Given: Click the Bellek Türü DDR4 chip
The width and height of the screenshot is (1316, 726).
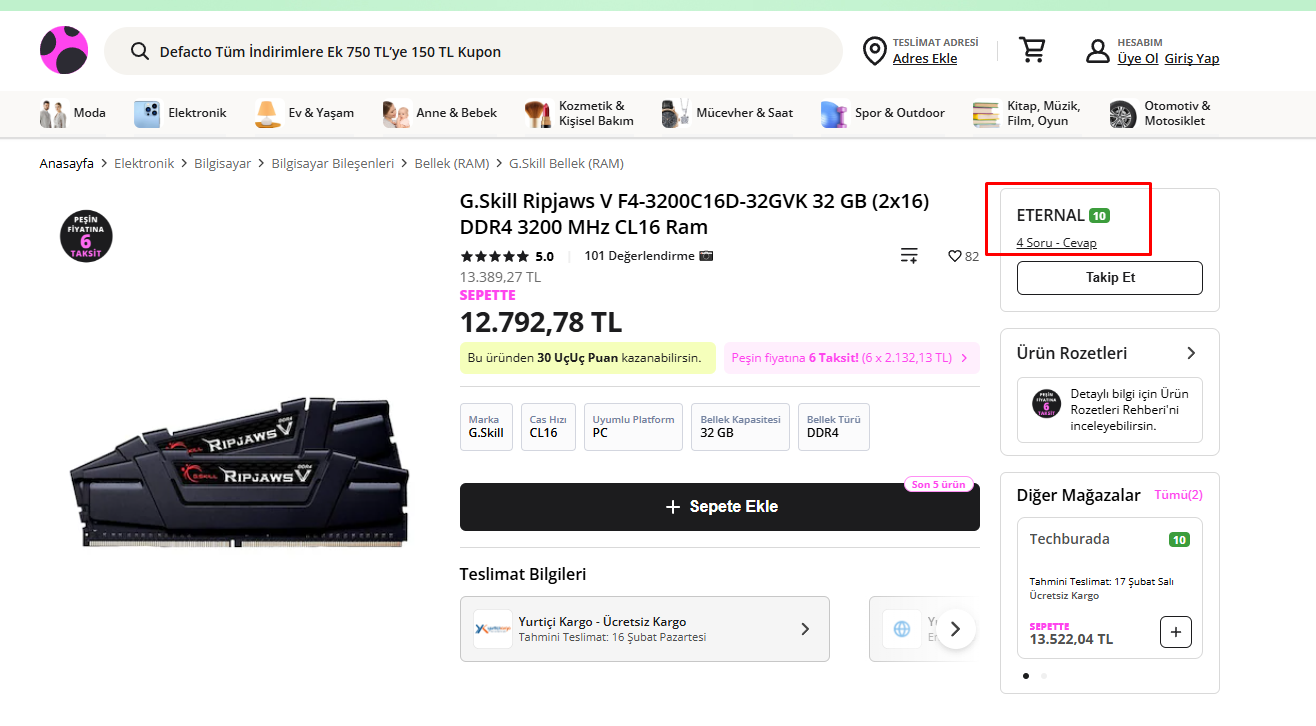Looking at the screenshot, I should tap(834, 427).
